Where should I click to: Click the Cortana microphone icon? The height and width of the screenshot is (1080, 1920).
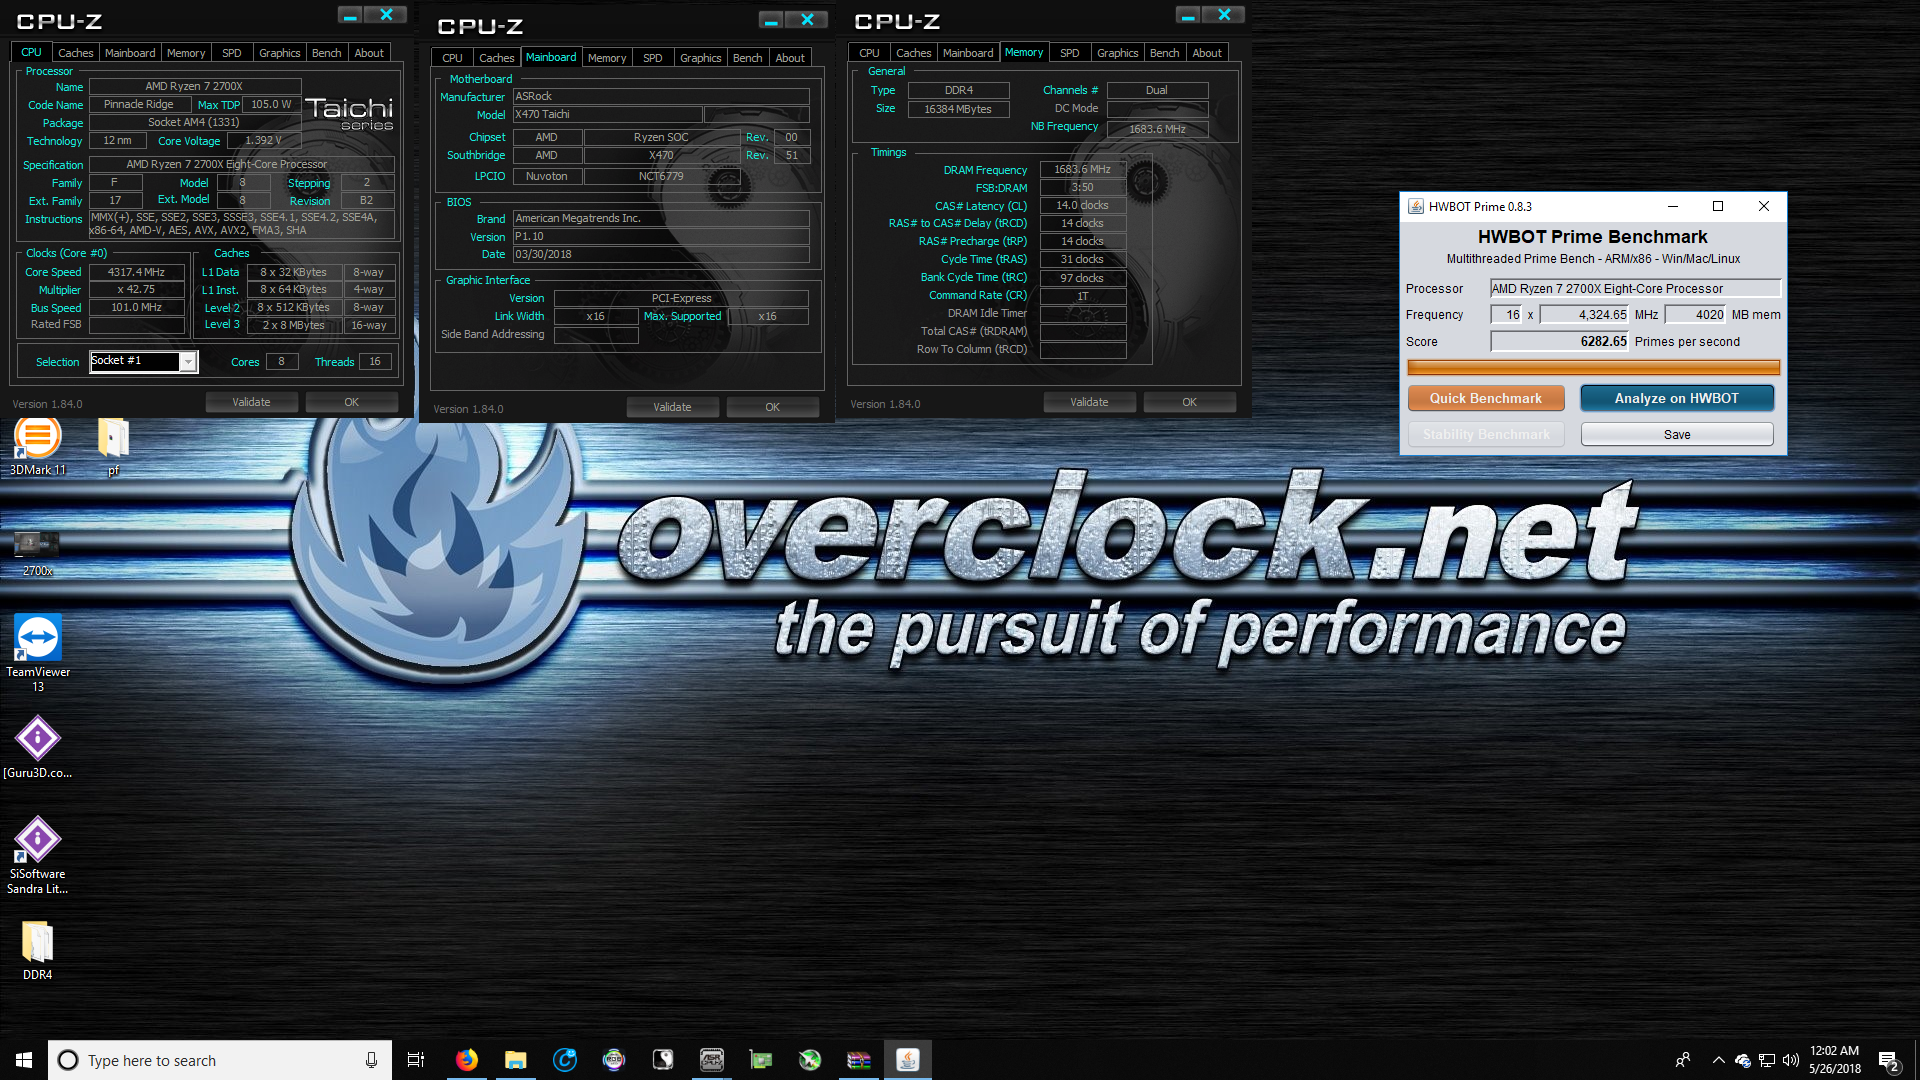[x=371, y=1060]
